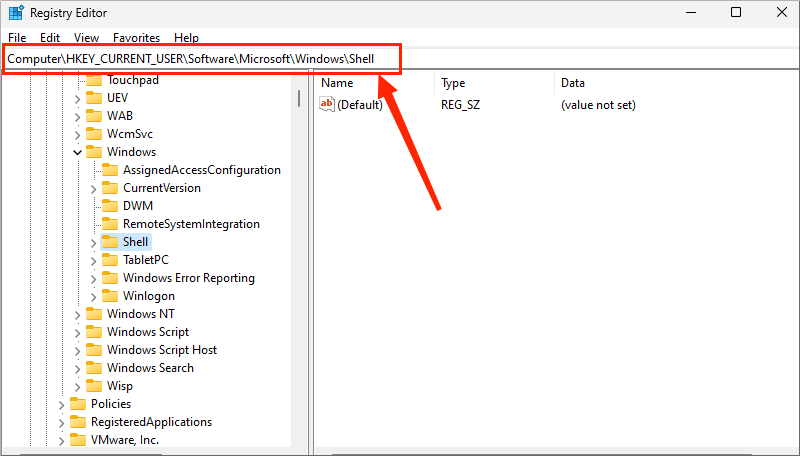Select the 'Windows Error Reporting' key label
This screenshot has width=800, height=456.
coord(189,278)
